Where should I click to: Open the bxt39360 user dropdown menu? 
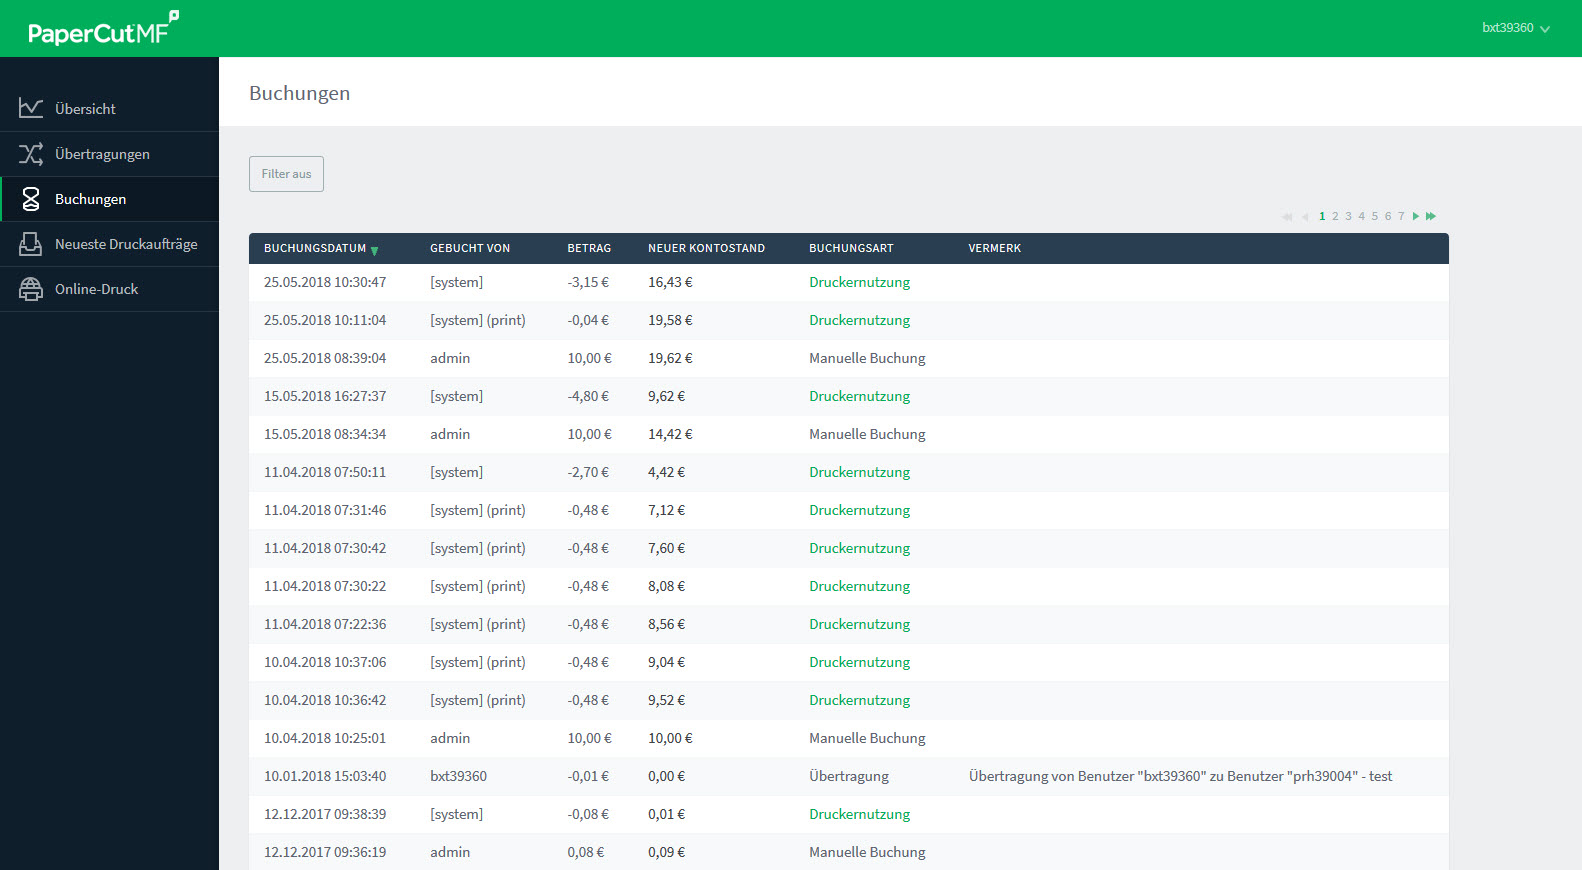coord(1515,28)
